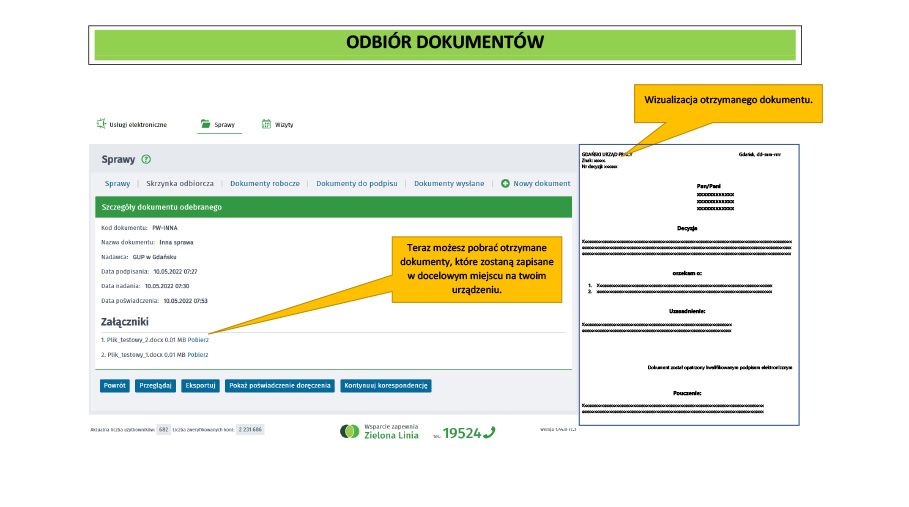Switch to the Usługi elektroniczne tab
This screenshot has width=909, height=507.
pyautogui.click(x=132, y=124)
